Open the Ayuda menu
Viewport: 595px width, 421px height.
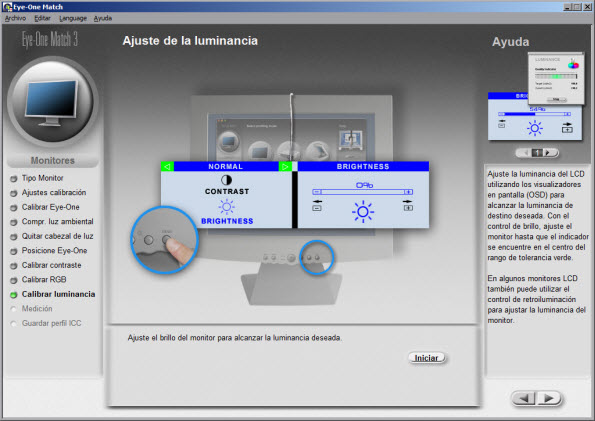[103, 18]
